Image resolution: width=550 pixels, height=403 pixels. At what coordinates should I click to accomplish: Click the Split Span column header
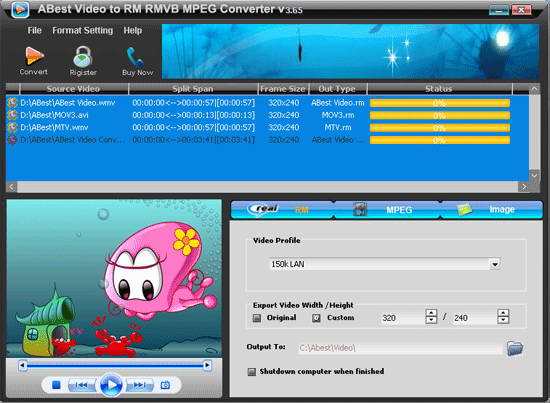(x=193, y=89)
